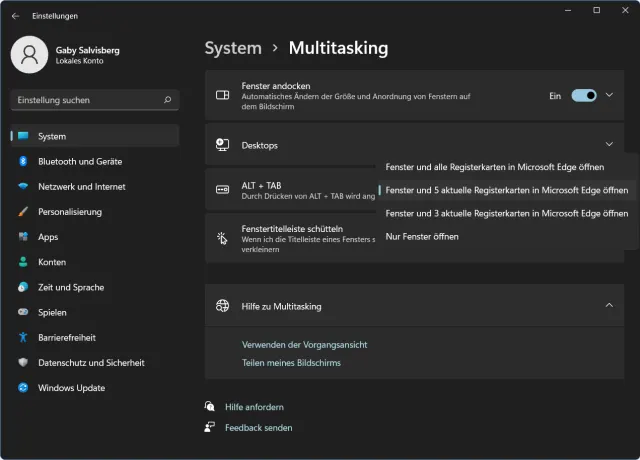Viewport: 640px width, 460px height.
Task: Turn off the Fenster andocken toggle
Action: [583, 95]
